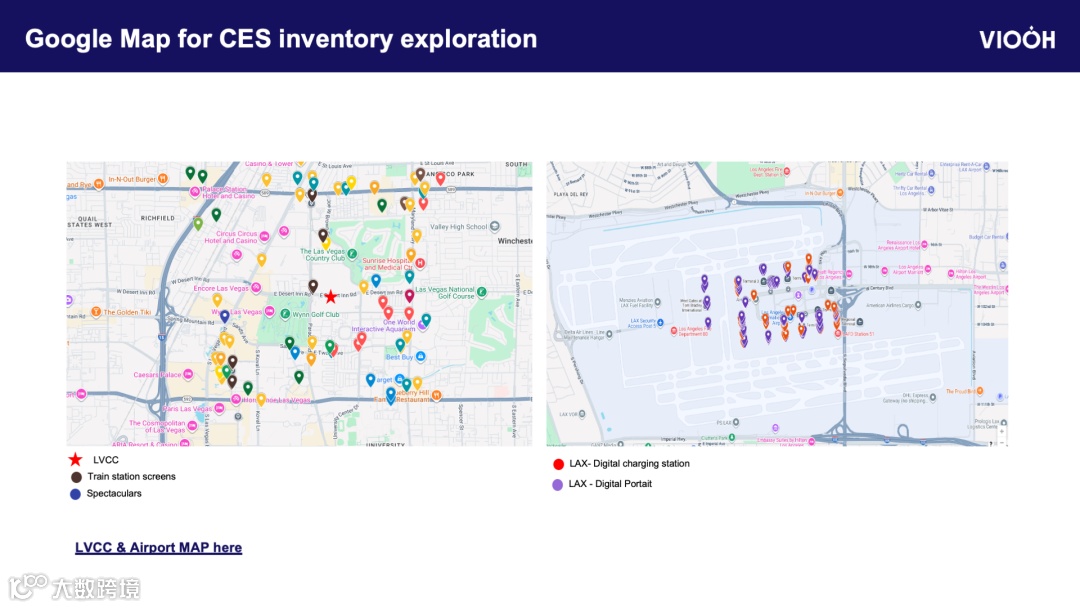Click the In-N-Out Burger restaurant icon on Las Vegas map
The width and height of the screenshot is (1080, 608).
(x=163, y=179)
